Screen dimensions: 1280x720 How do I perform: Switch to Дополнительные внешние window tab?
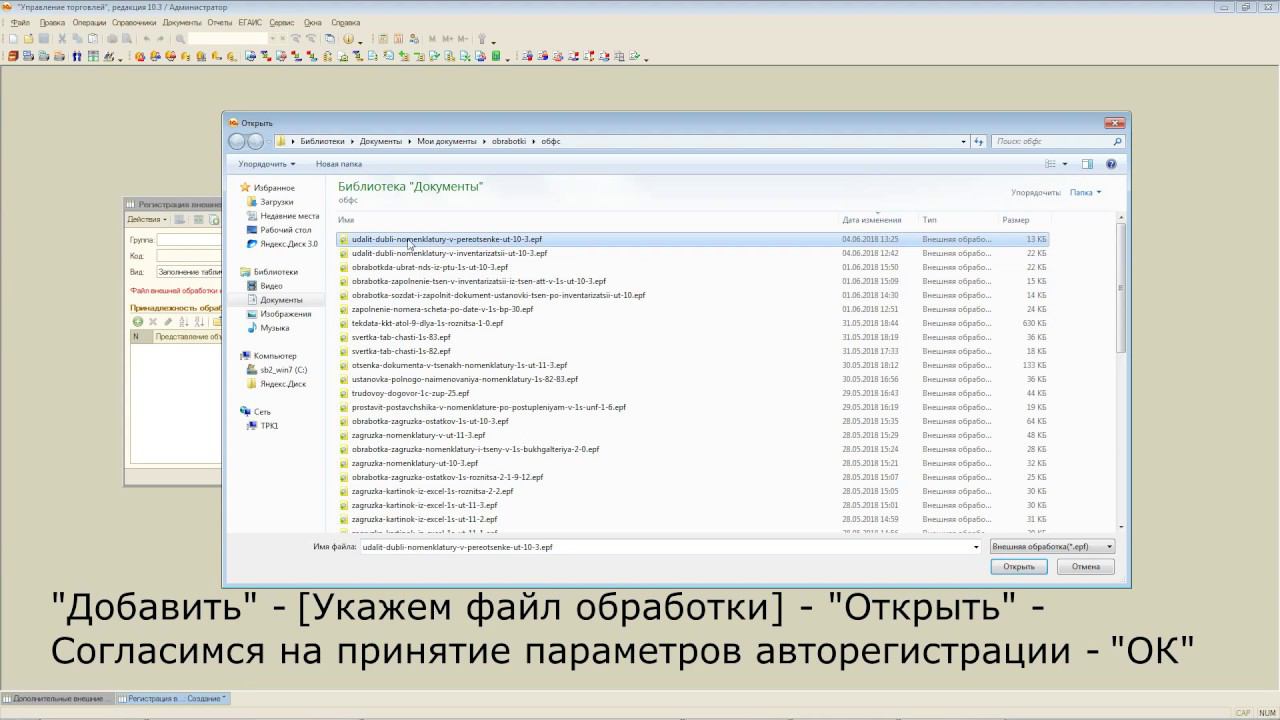click(57, 698)
